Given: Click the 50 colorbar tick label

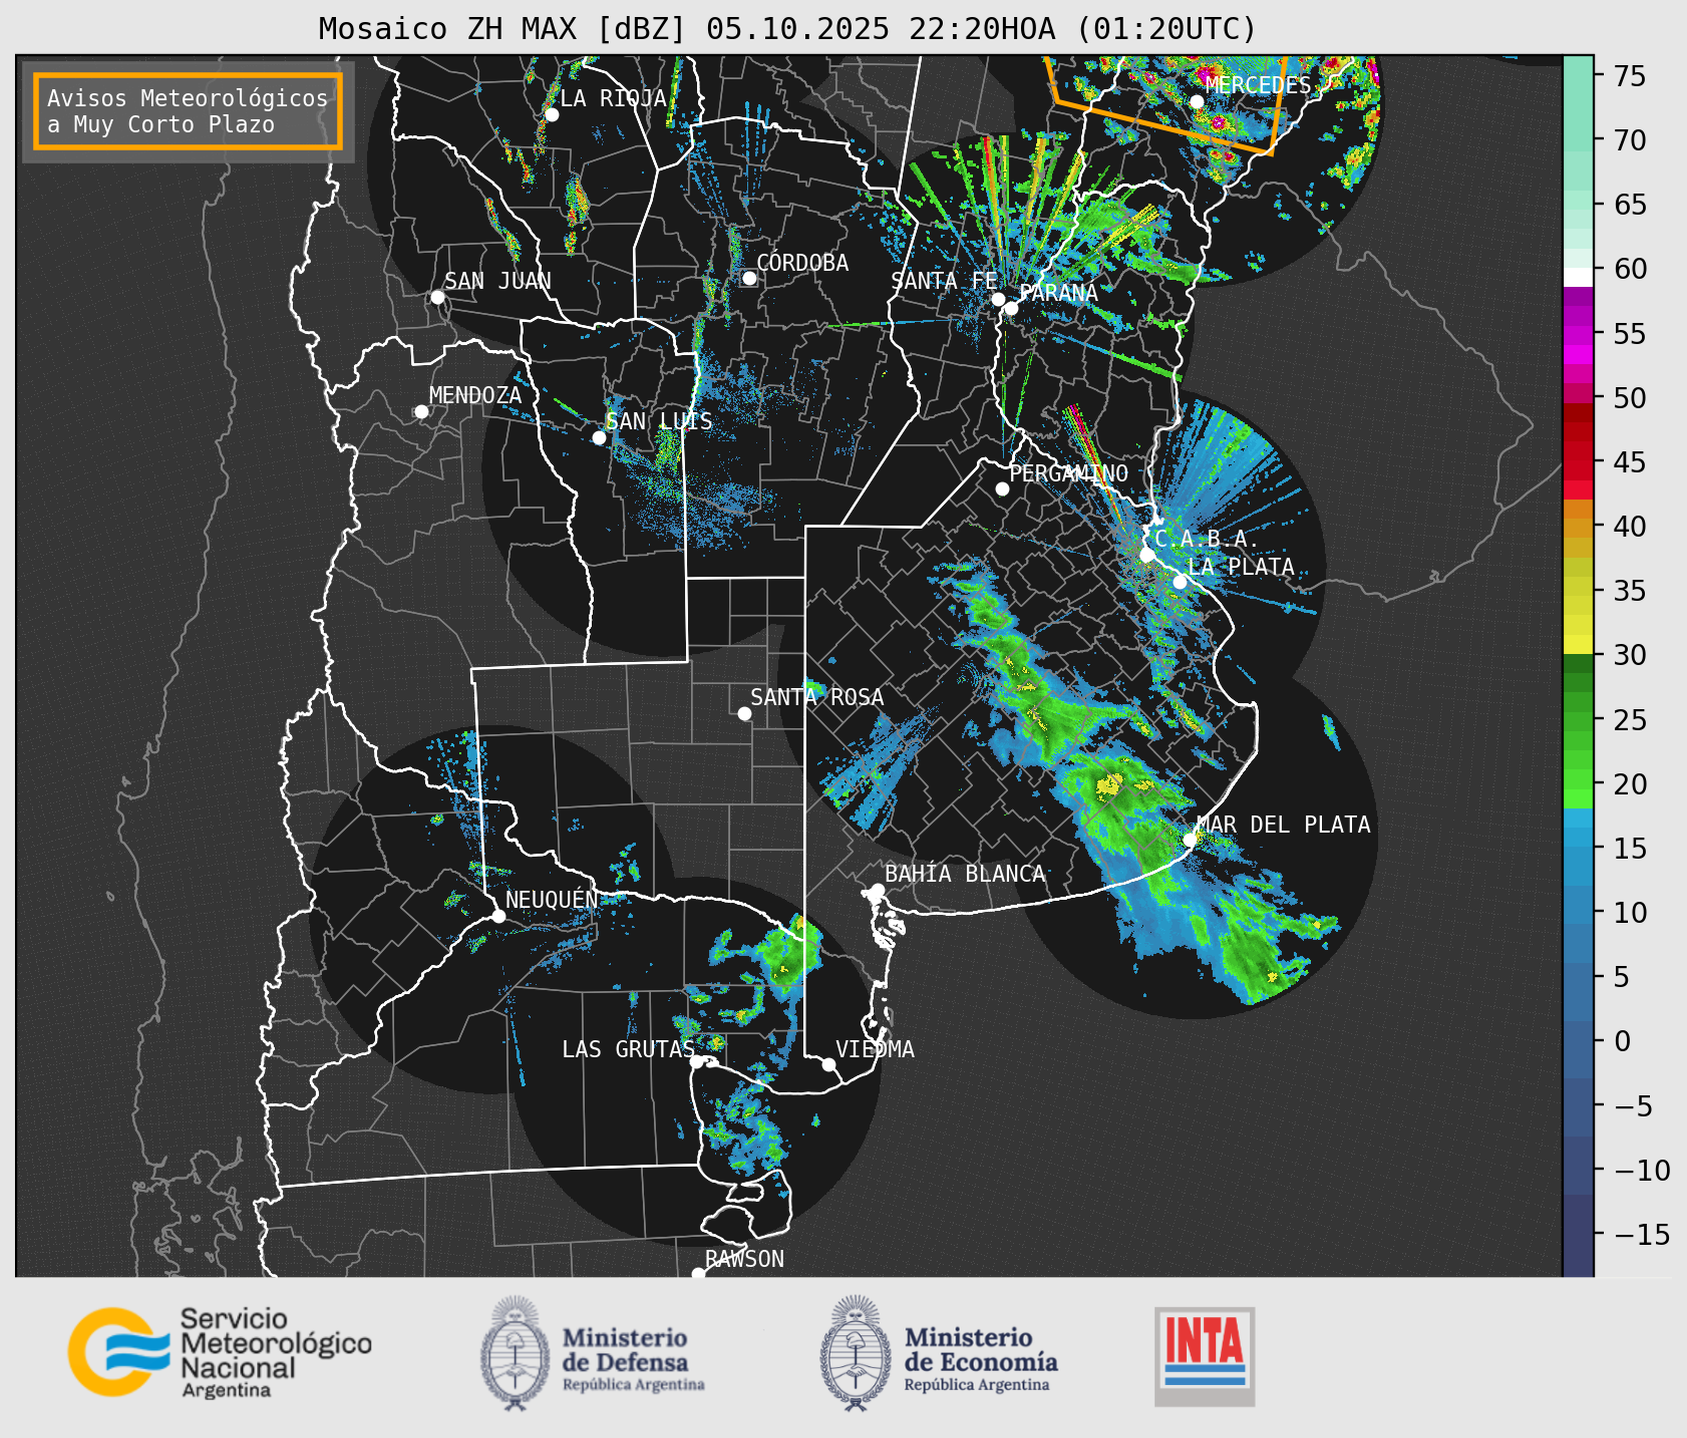Looking at the screenshot, I should (x=1629, y=398).
